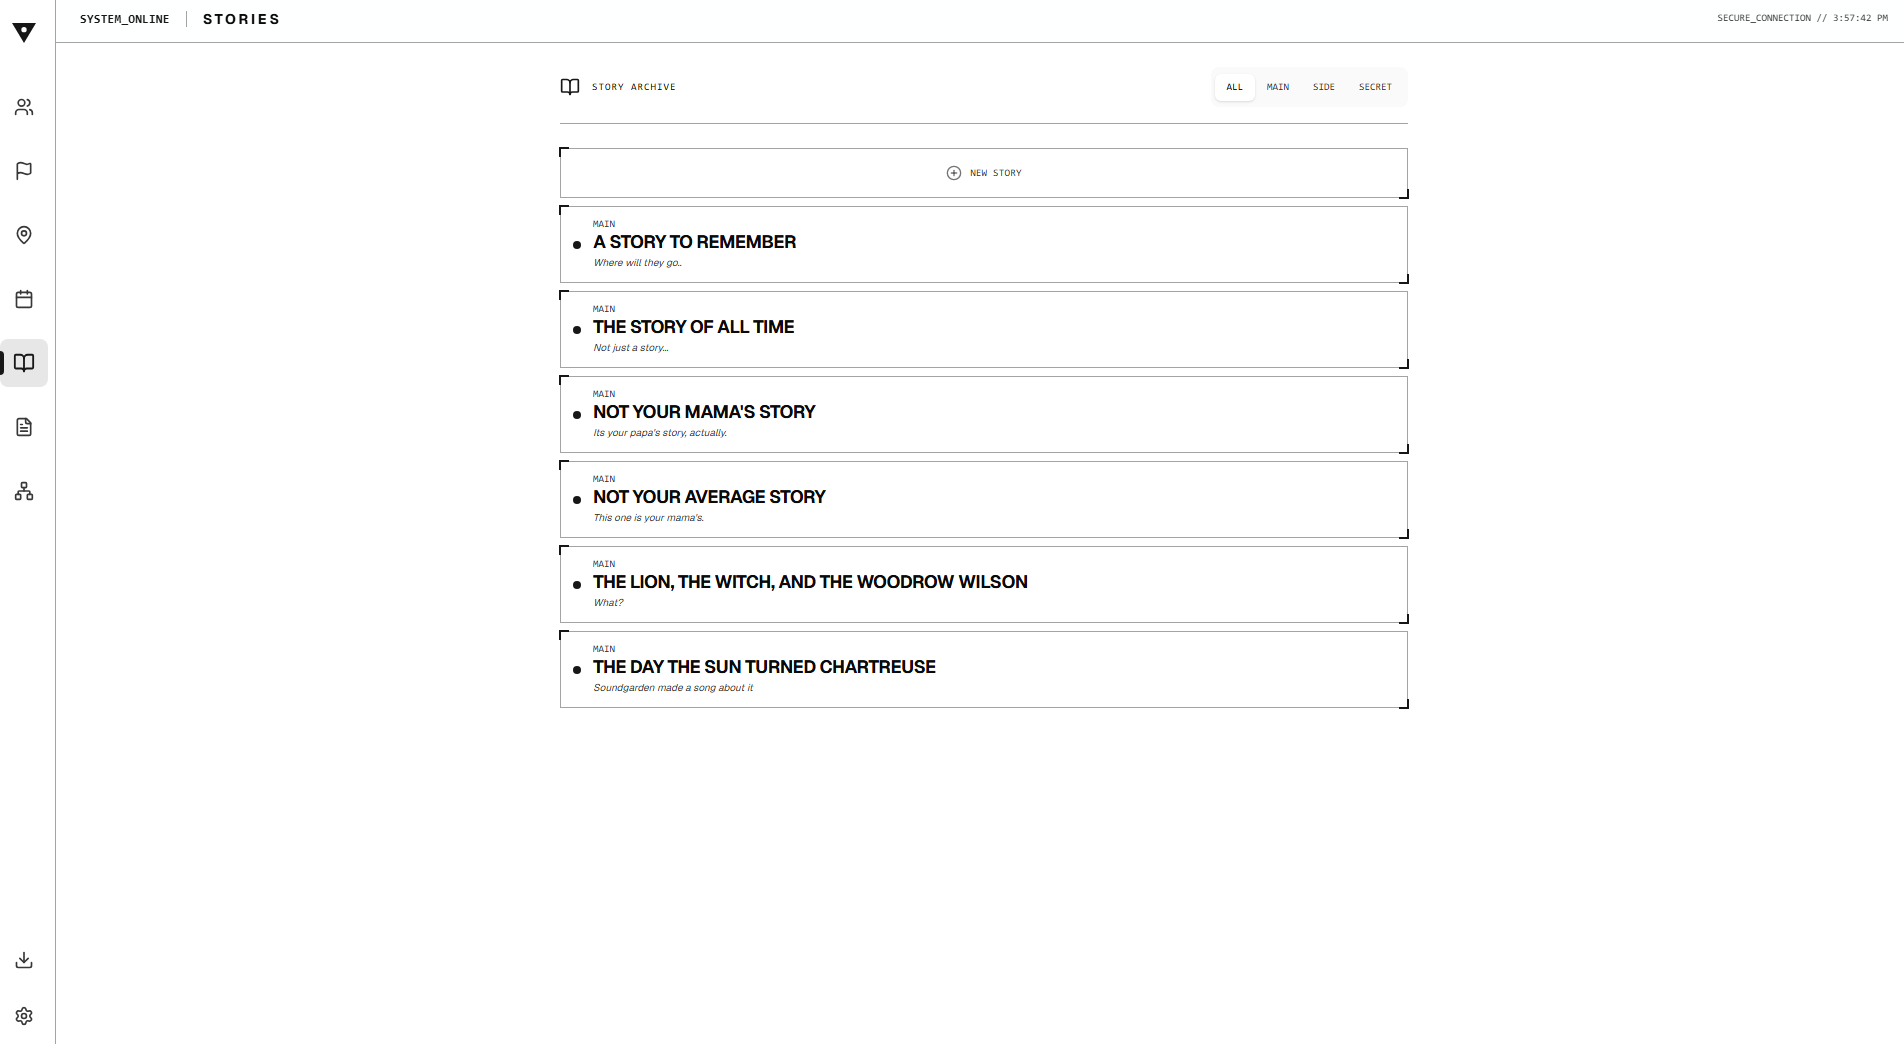This screenshot has width=1904, height=1044.
Task: Select the open book stories sidebar icon
Action: [x=24, y=363]
